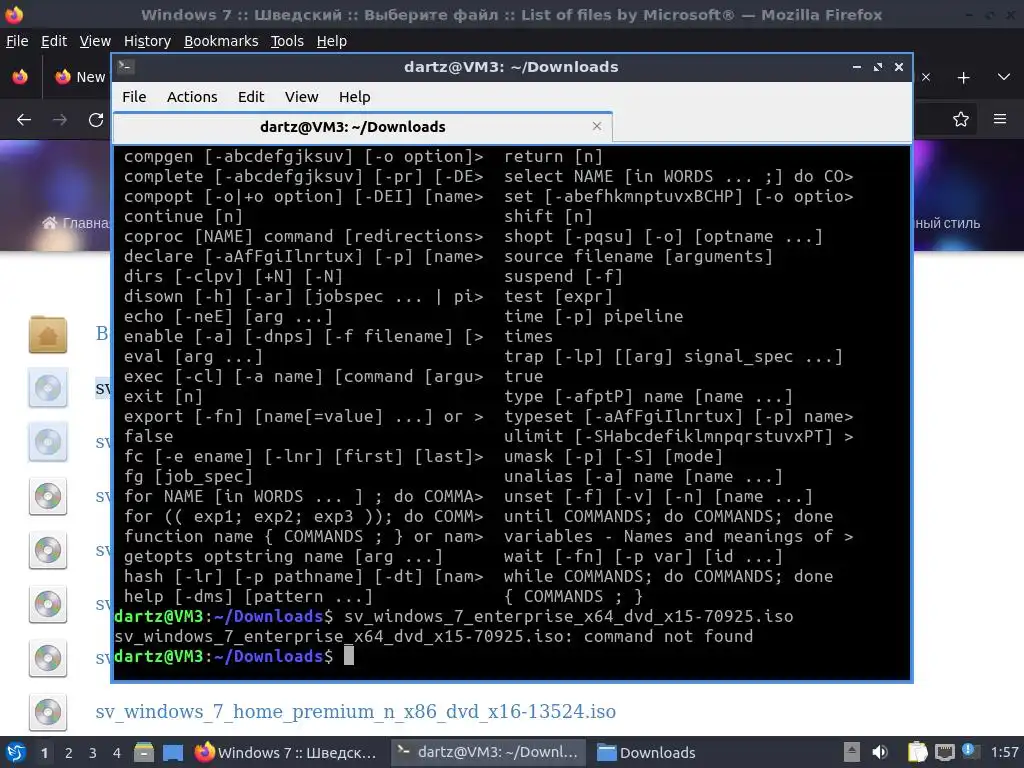Close the dartz@VM3 terminal tab
This screenshot has width=1024, height=768.
coord(596,126)
